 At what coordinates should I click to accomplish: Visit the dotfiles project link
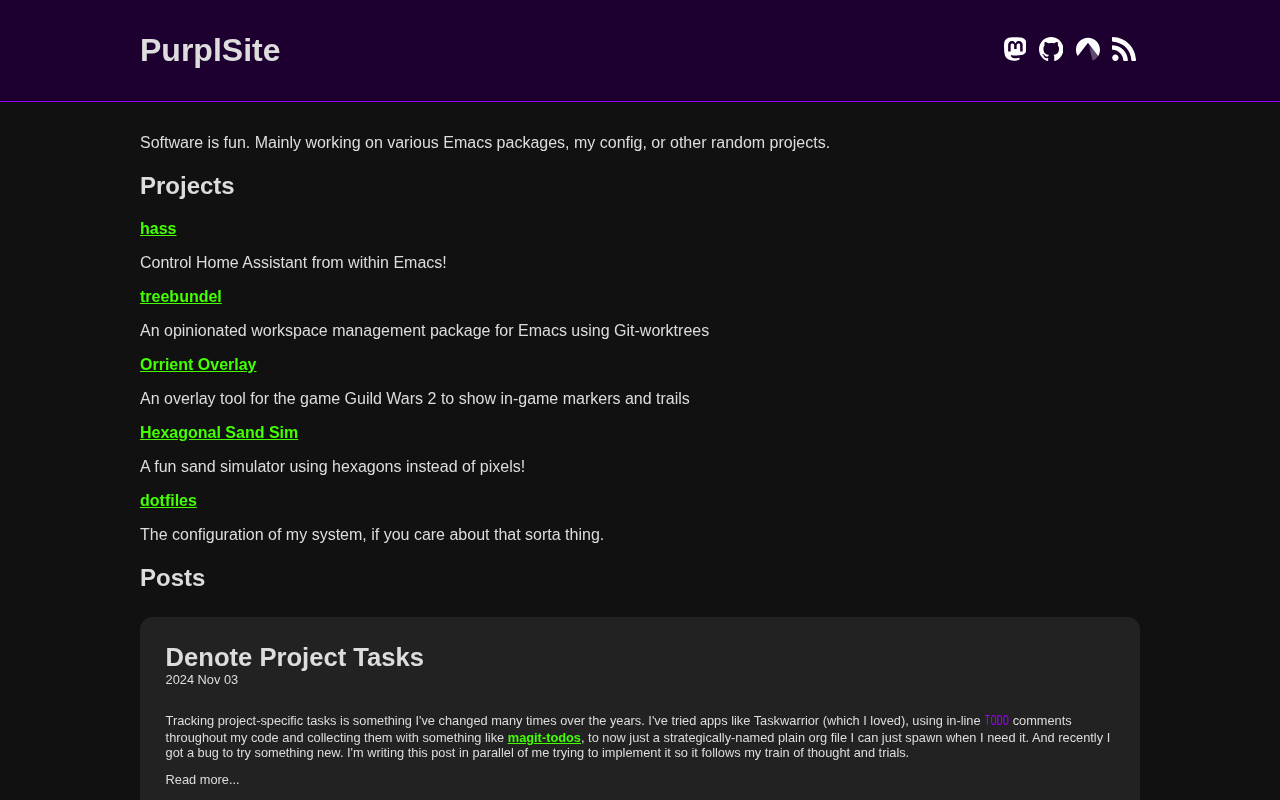click(168, 501)
